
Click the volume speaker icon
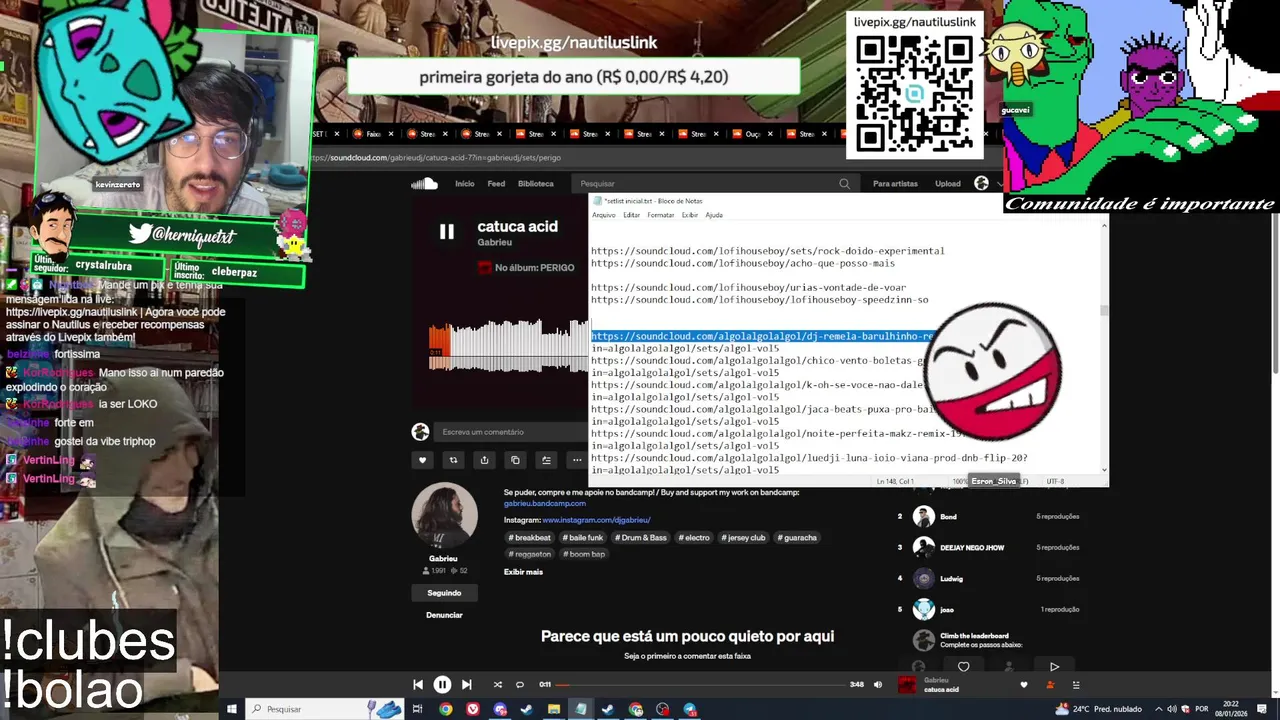pyautogui.click(x=878, y=685)
